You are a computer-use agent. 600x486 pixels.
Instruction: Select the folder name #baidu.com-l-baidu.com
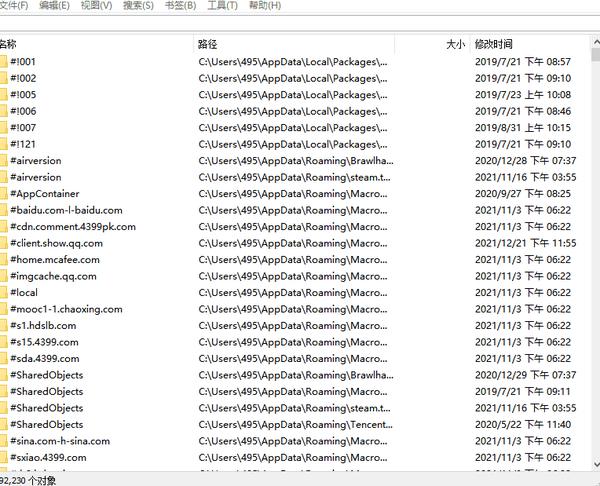(66, 210)
